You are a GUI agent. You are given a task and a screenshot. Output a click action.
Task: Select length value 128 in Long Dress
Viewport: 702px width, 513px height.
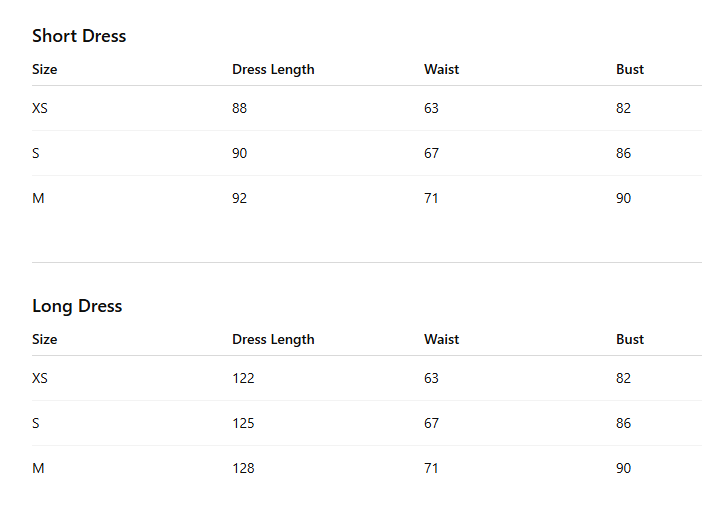pyautogui.click(x=243, y=468)
